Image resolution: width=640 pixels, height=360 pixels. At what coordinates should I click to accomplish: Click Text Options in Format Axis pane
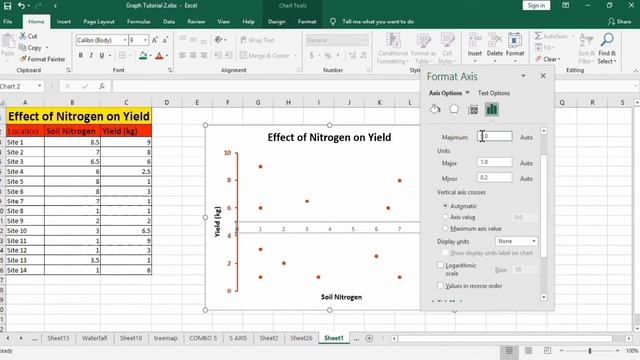pyautogui.click(x=494, y=93)
